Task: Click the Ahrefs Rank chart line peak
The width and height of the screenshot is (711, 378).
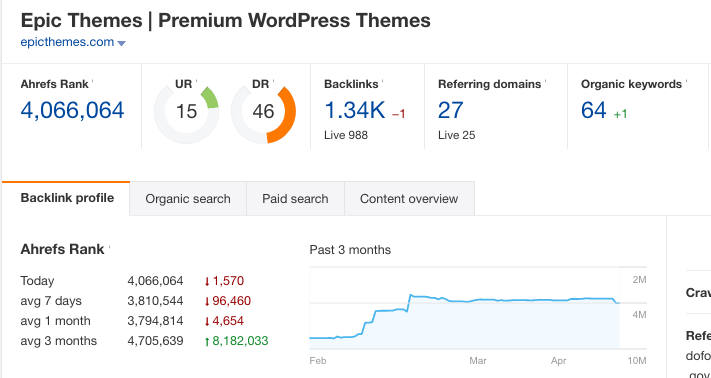Action: click(411, 295)
